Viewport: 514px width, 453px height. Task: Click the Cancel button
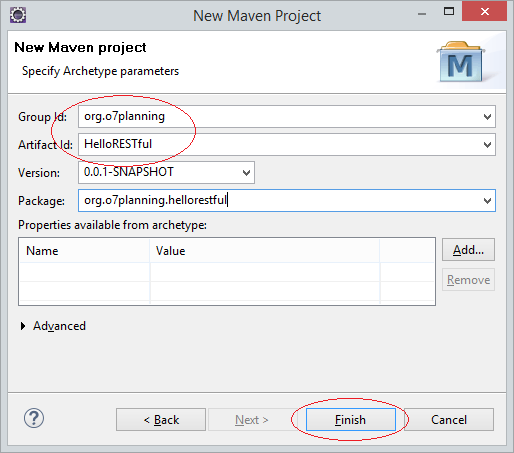(x=449, y=420)
